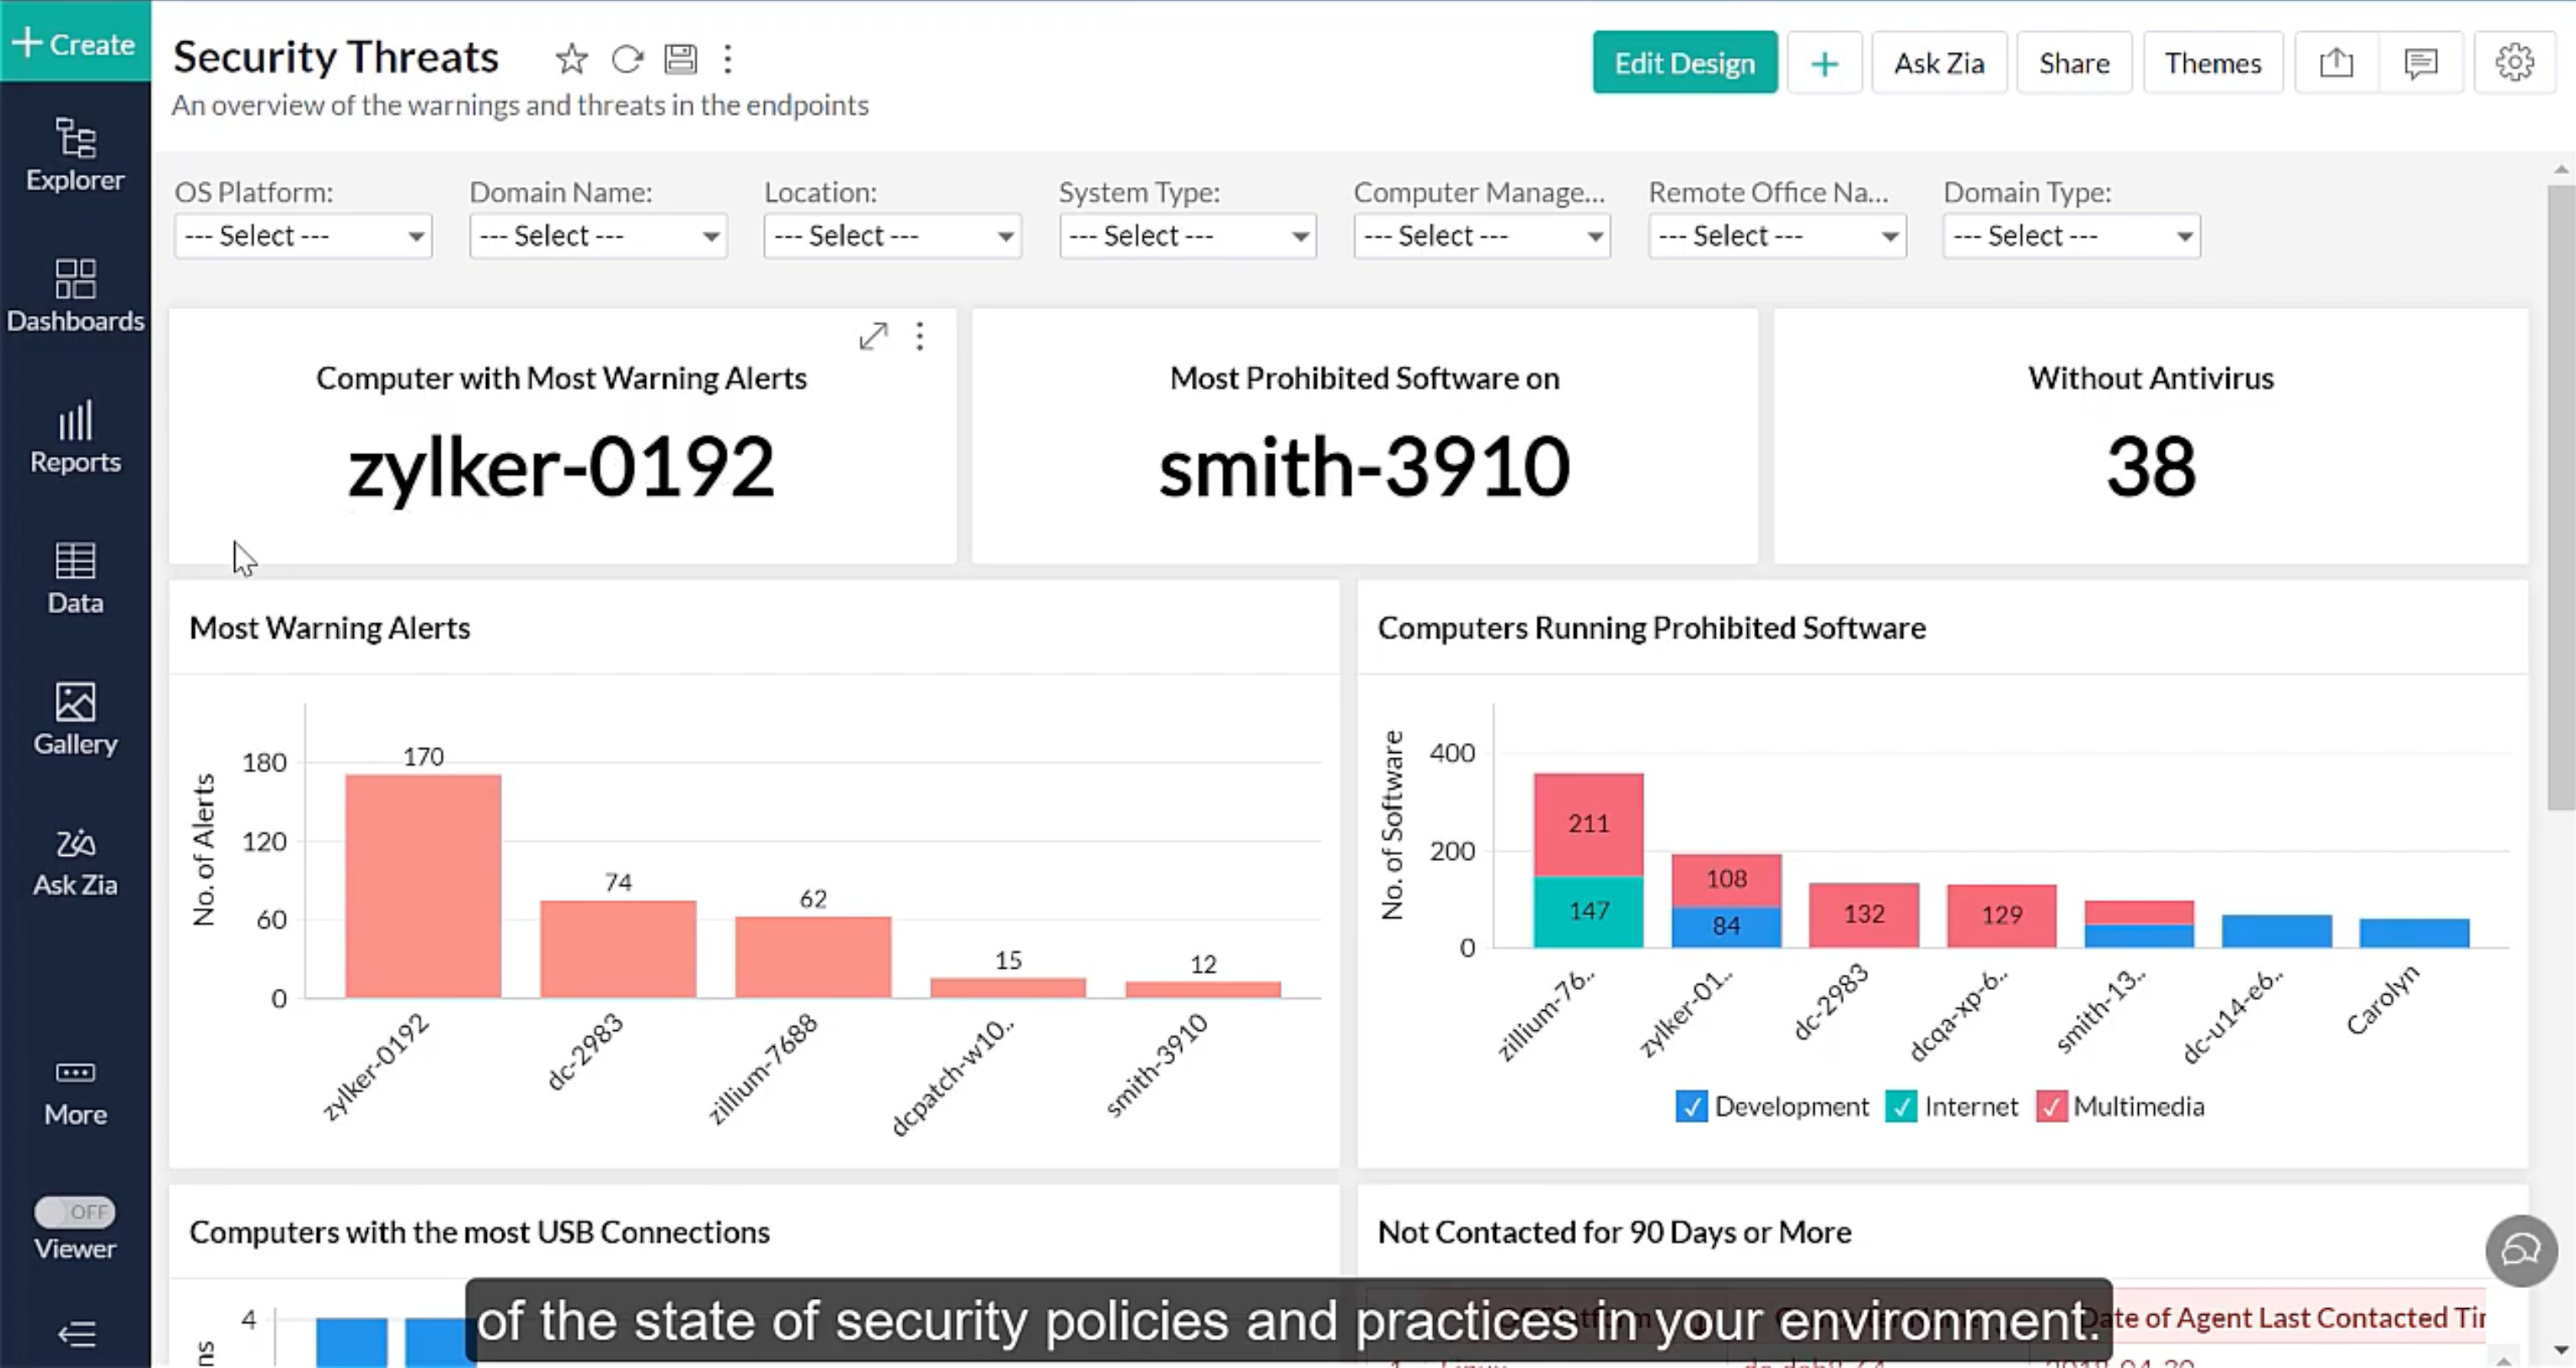Collapse the left sidebar arrow
Viewport: 2576px width, 1368px height.
pyautogui.click(x=76, y=1333)
